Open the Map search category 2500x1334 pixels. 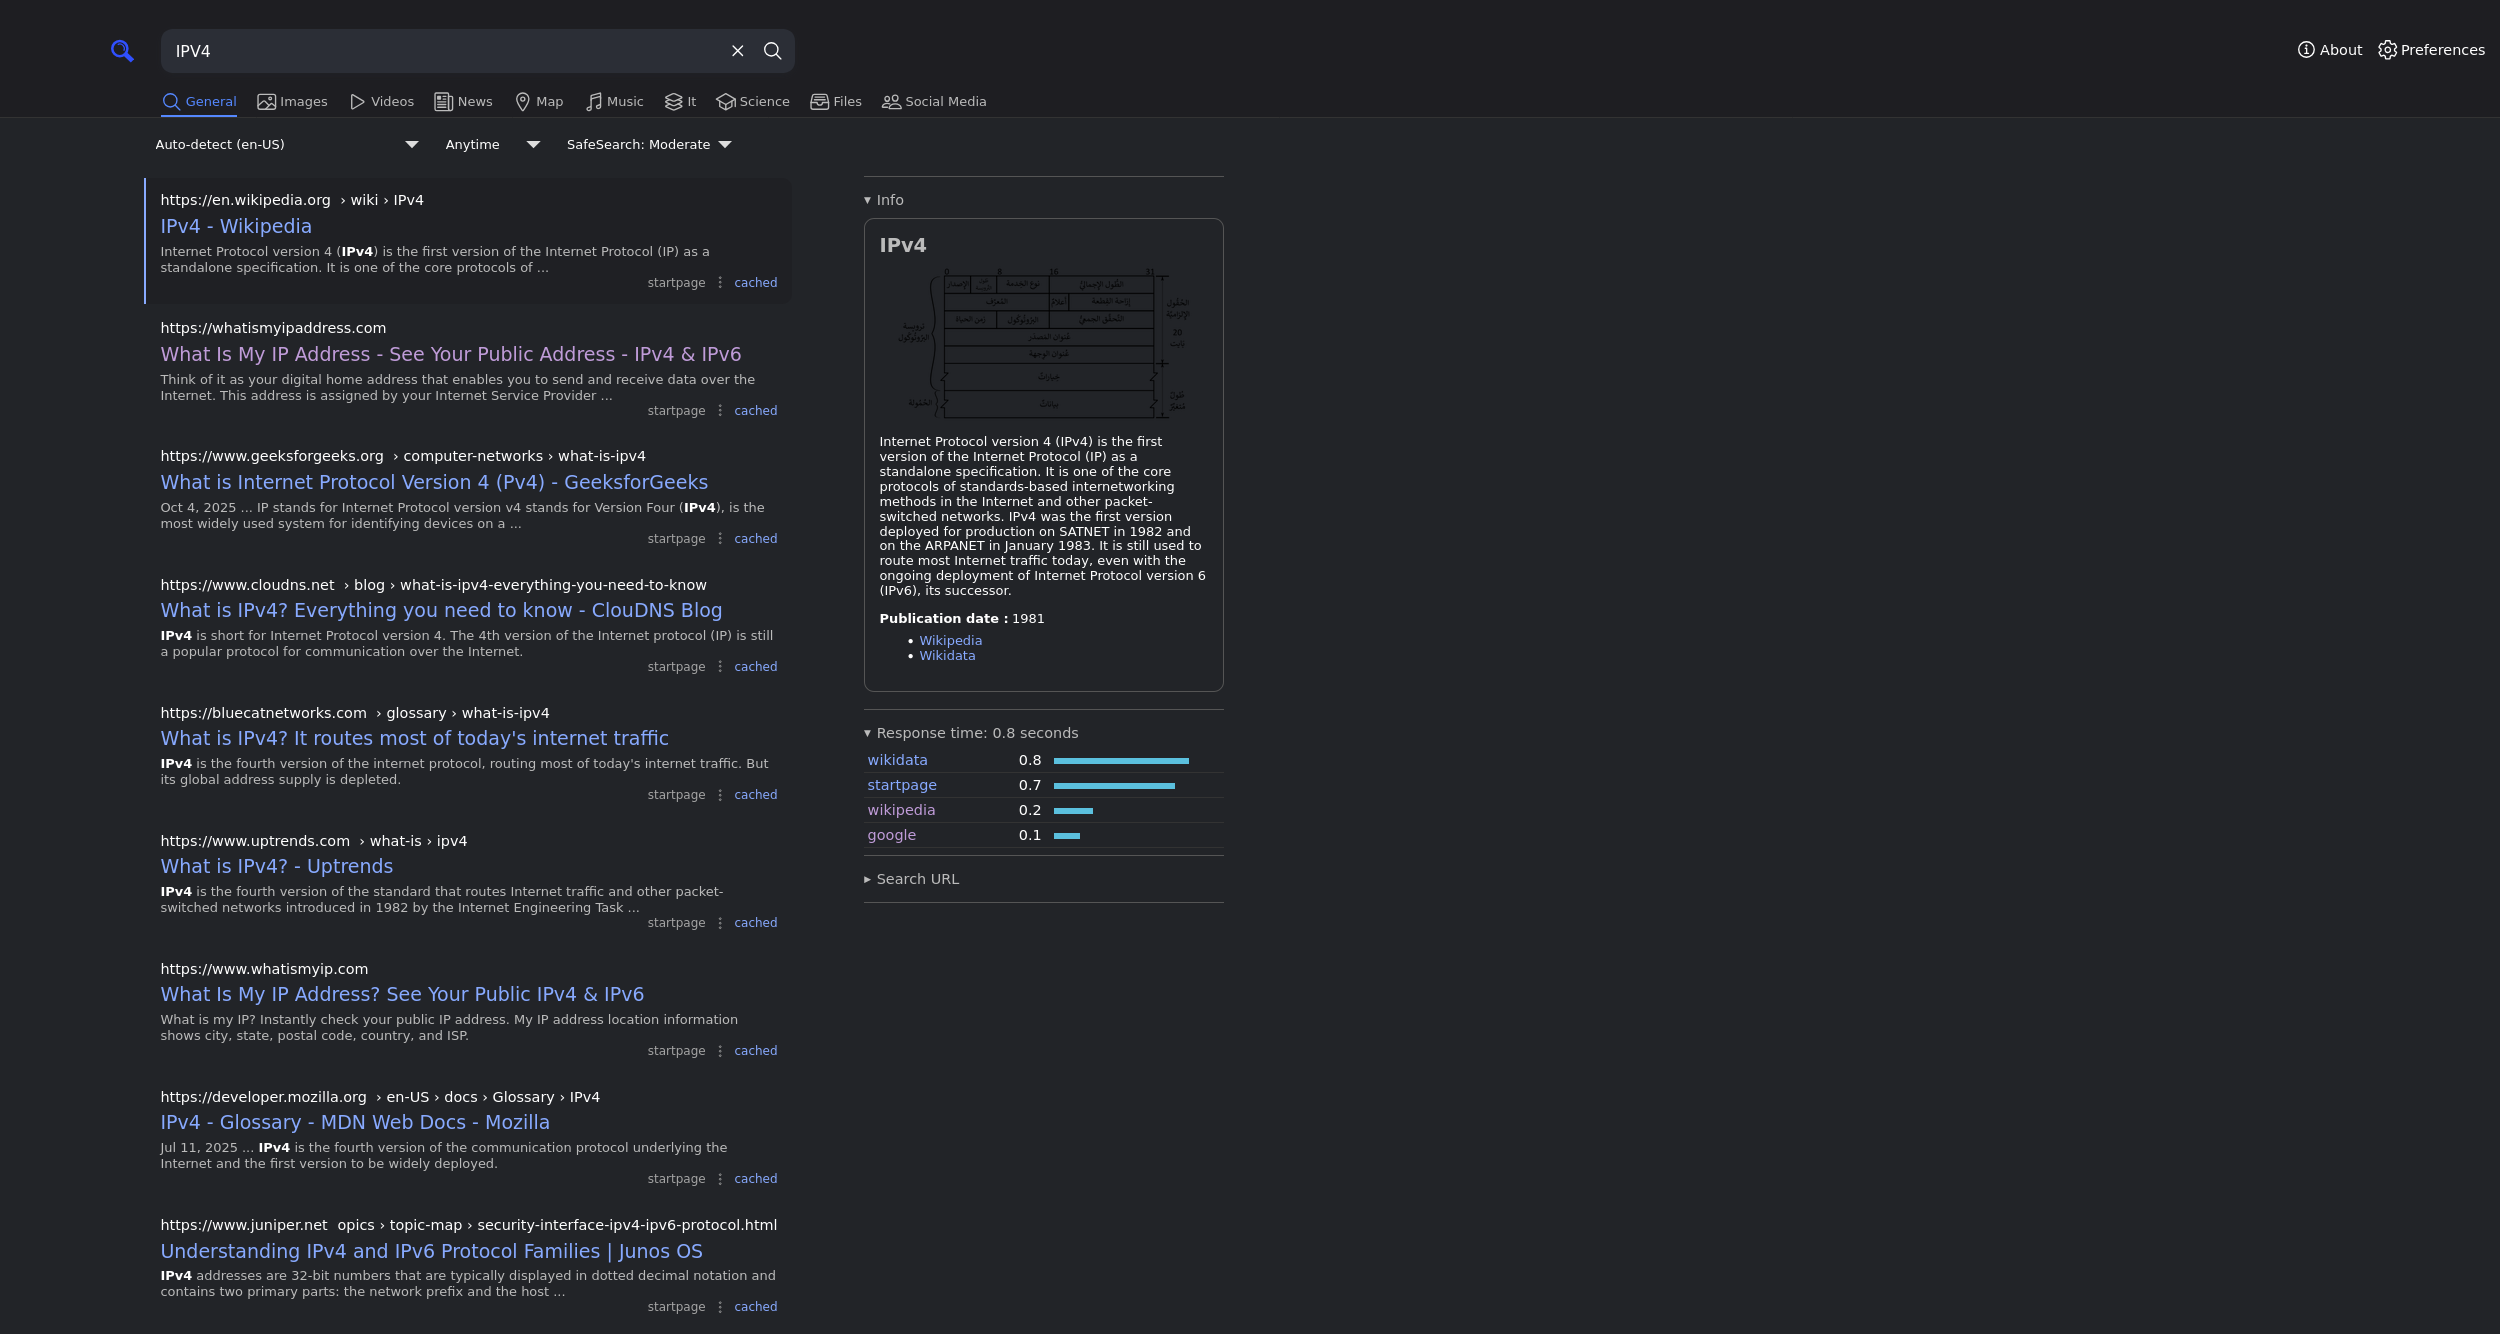click(539, 102)
